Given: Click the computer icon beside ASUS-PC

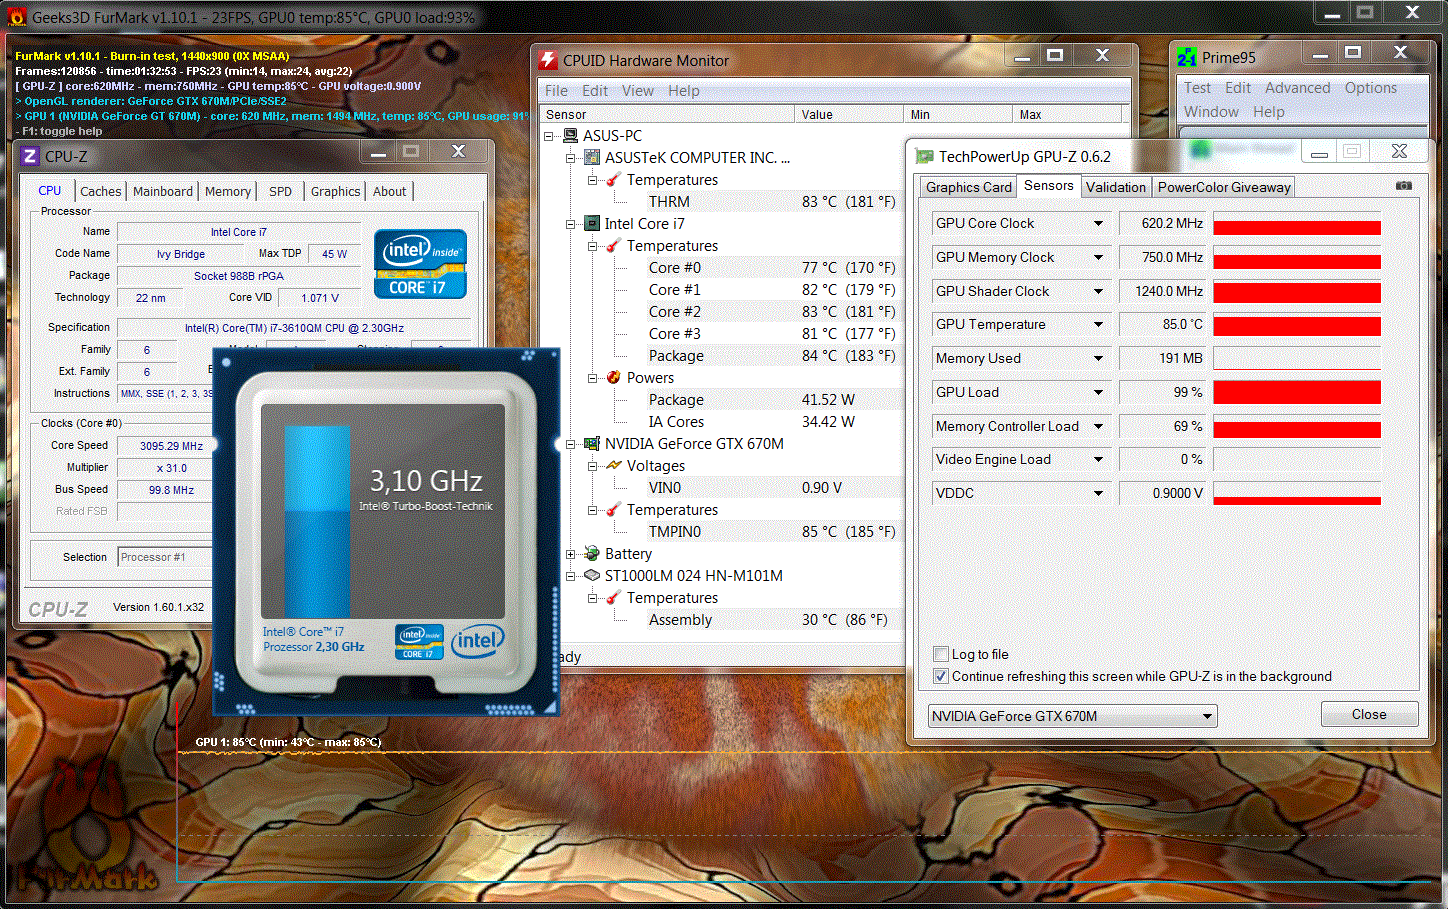Looking at the screenshot, I should 571,135.
